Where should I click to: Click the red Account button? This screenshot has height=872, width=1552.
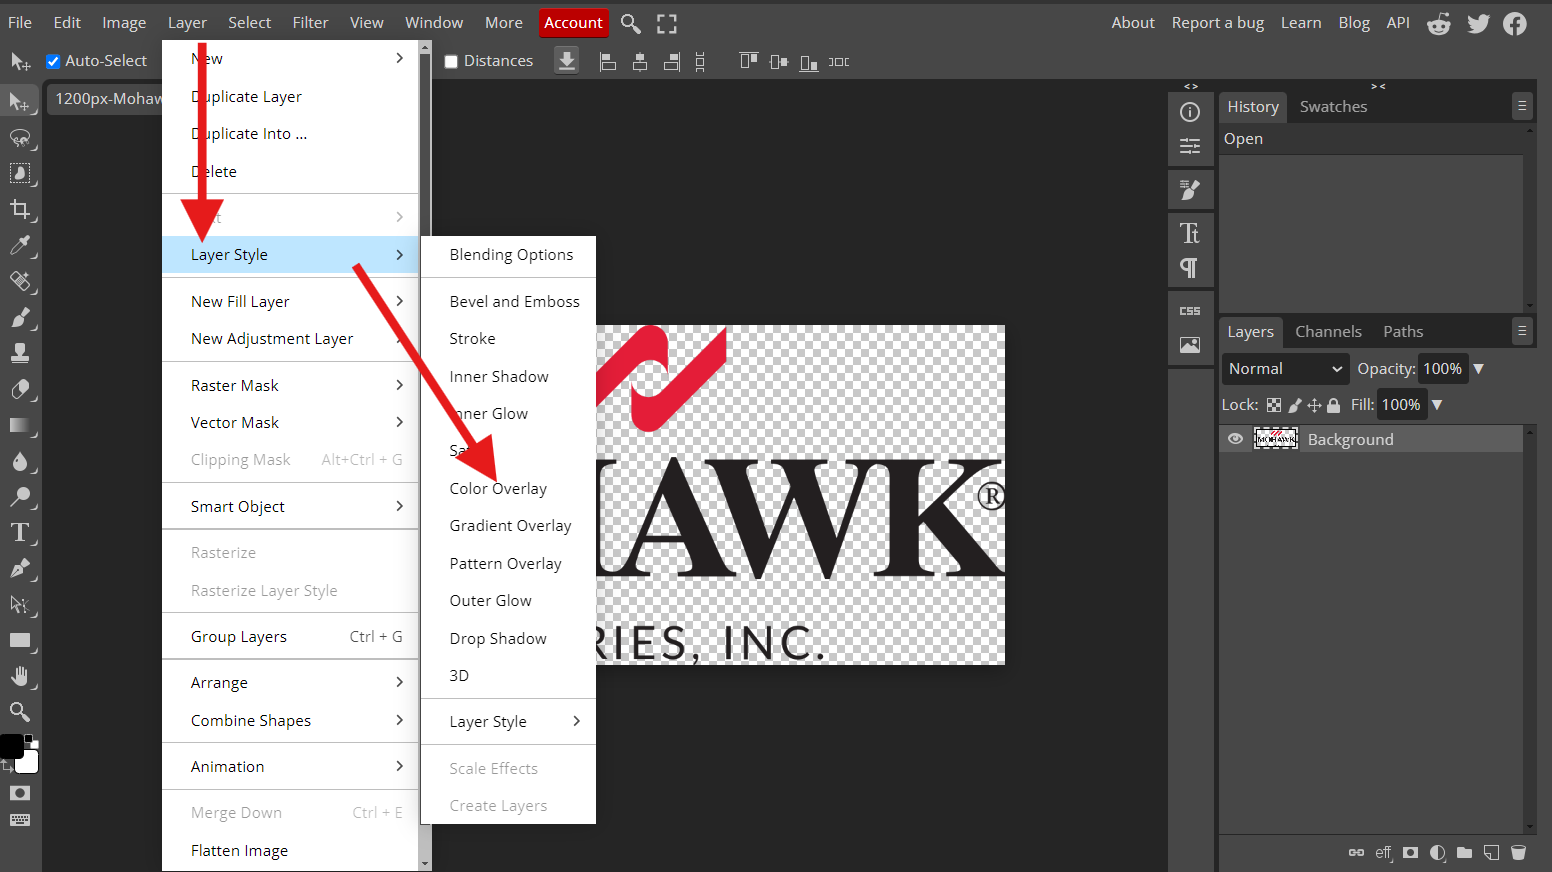pos(574,23)
